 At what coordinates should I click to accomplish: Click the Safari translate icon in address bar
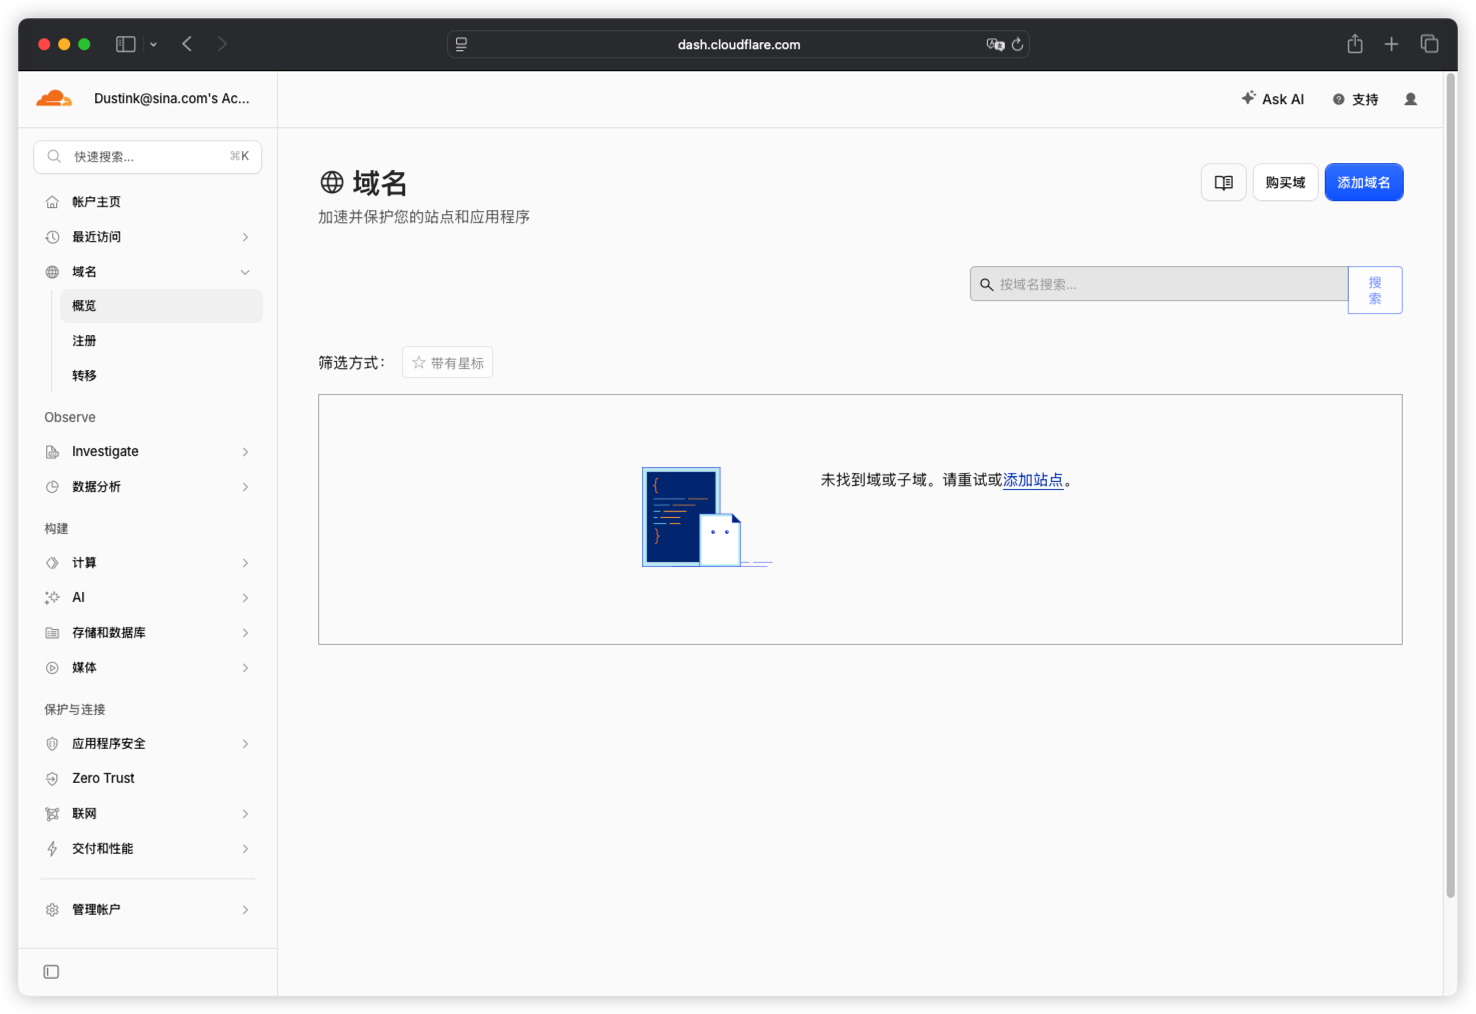(995, 44)
